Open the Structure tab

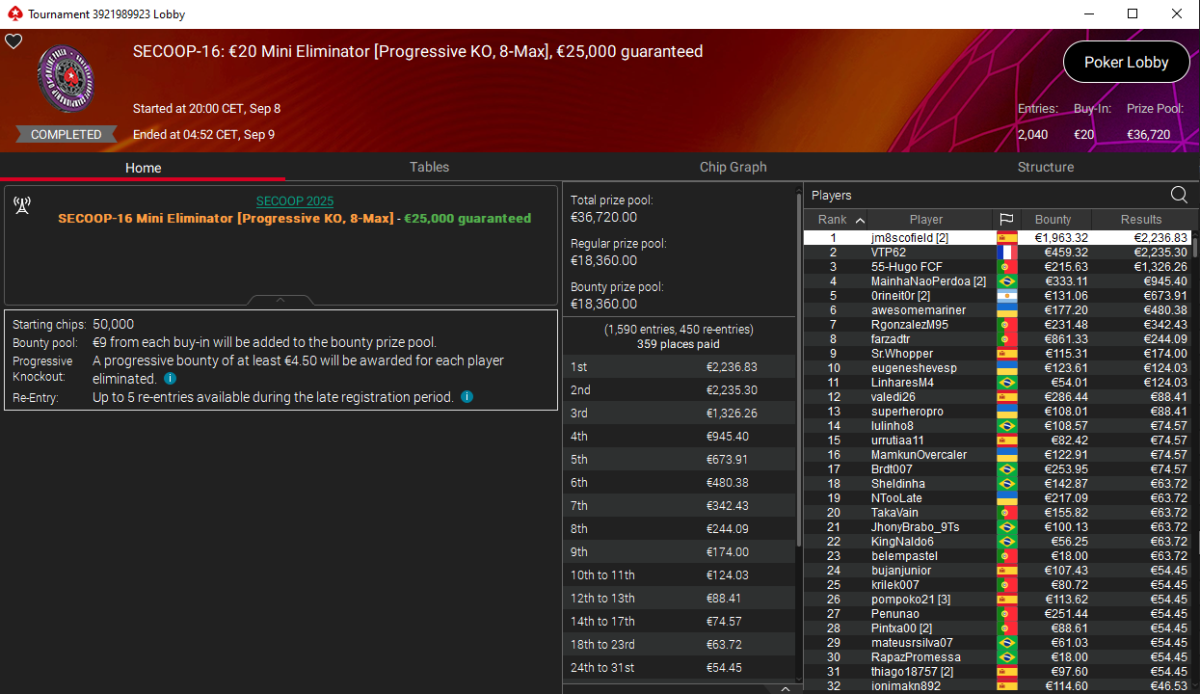[x=1045, y=167]
